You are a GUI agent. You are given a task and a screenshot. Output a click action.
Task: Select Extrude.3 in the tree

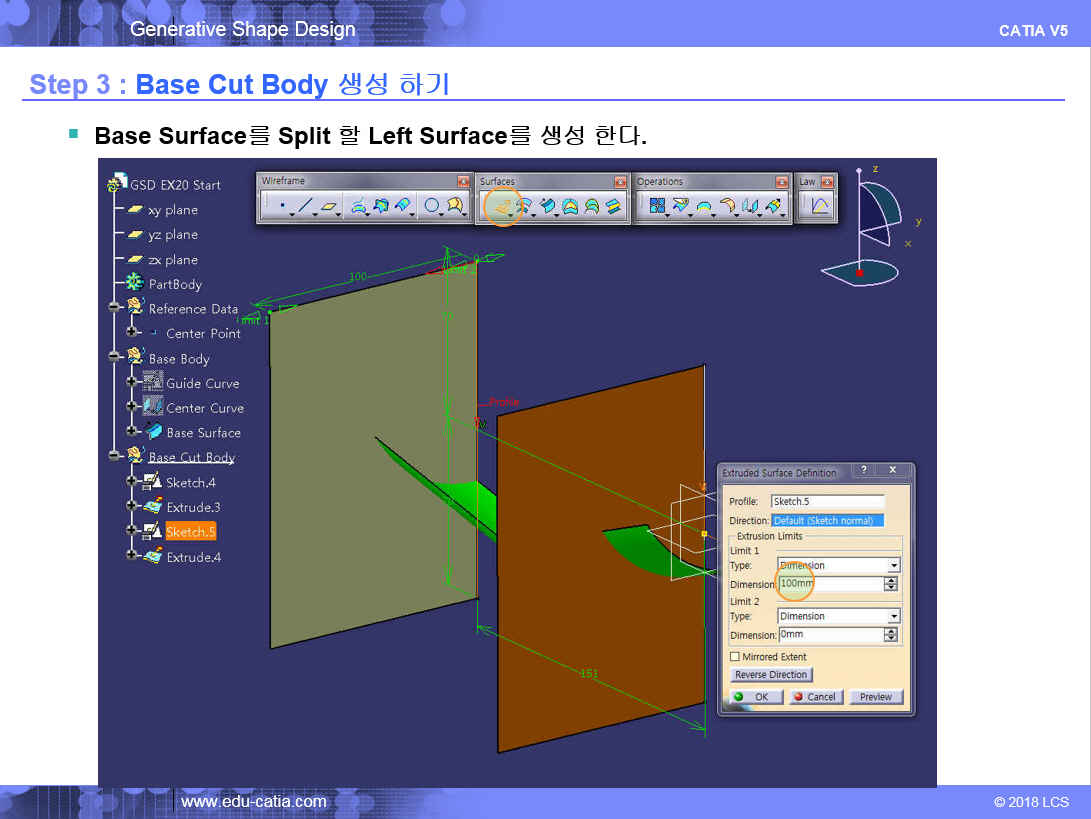(x=193, y=507)
